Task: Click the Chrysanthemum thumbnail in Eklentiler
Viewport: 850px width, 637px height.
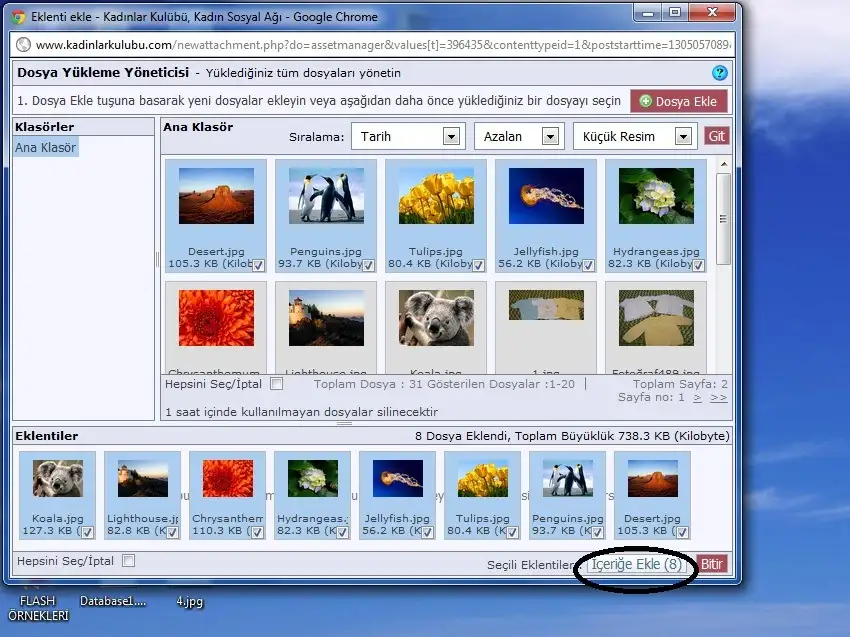Action: pos(228,479)
